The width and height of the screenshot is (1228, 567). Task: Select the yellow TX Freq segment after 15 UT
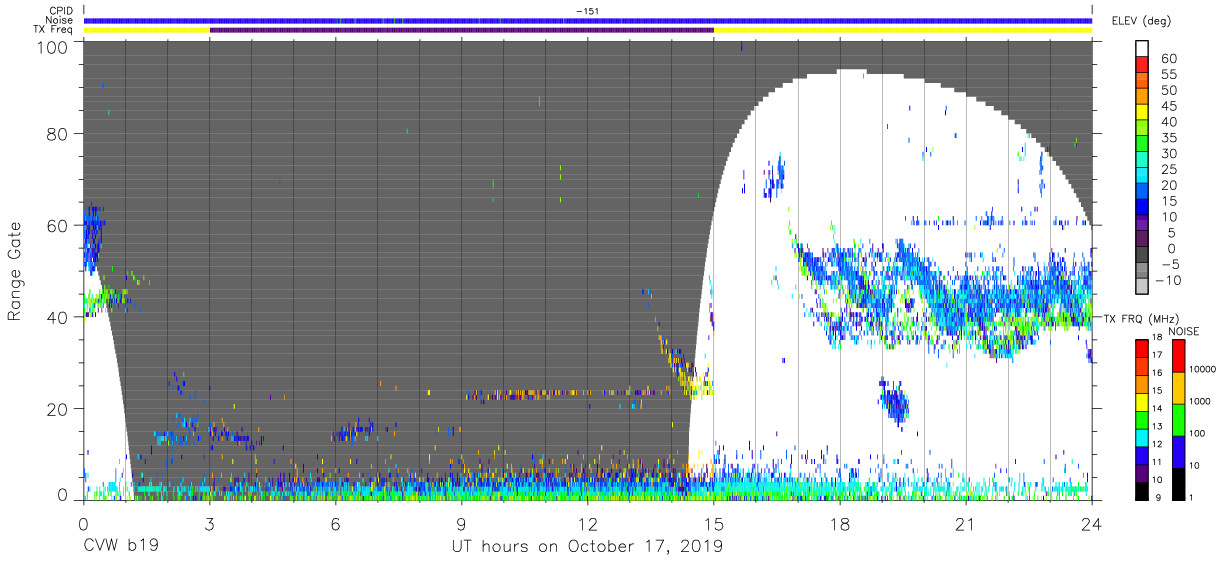(903, 30)
